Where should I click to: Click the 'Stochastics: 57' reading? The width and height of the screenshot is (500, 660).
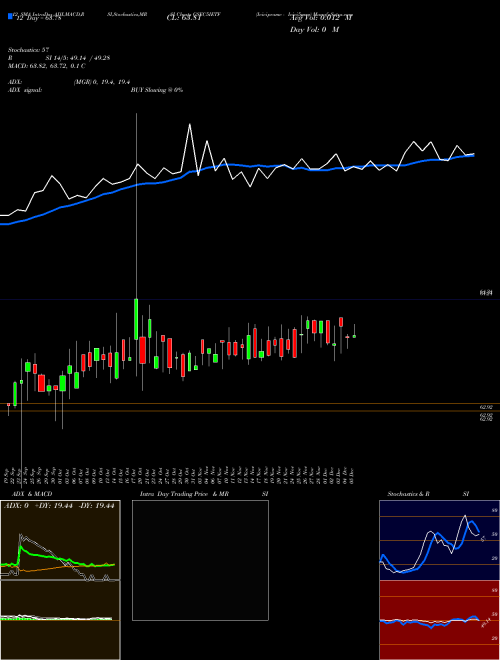(29, 51)
